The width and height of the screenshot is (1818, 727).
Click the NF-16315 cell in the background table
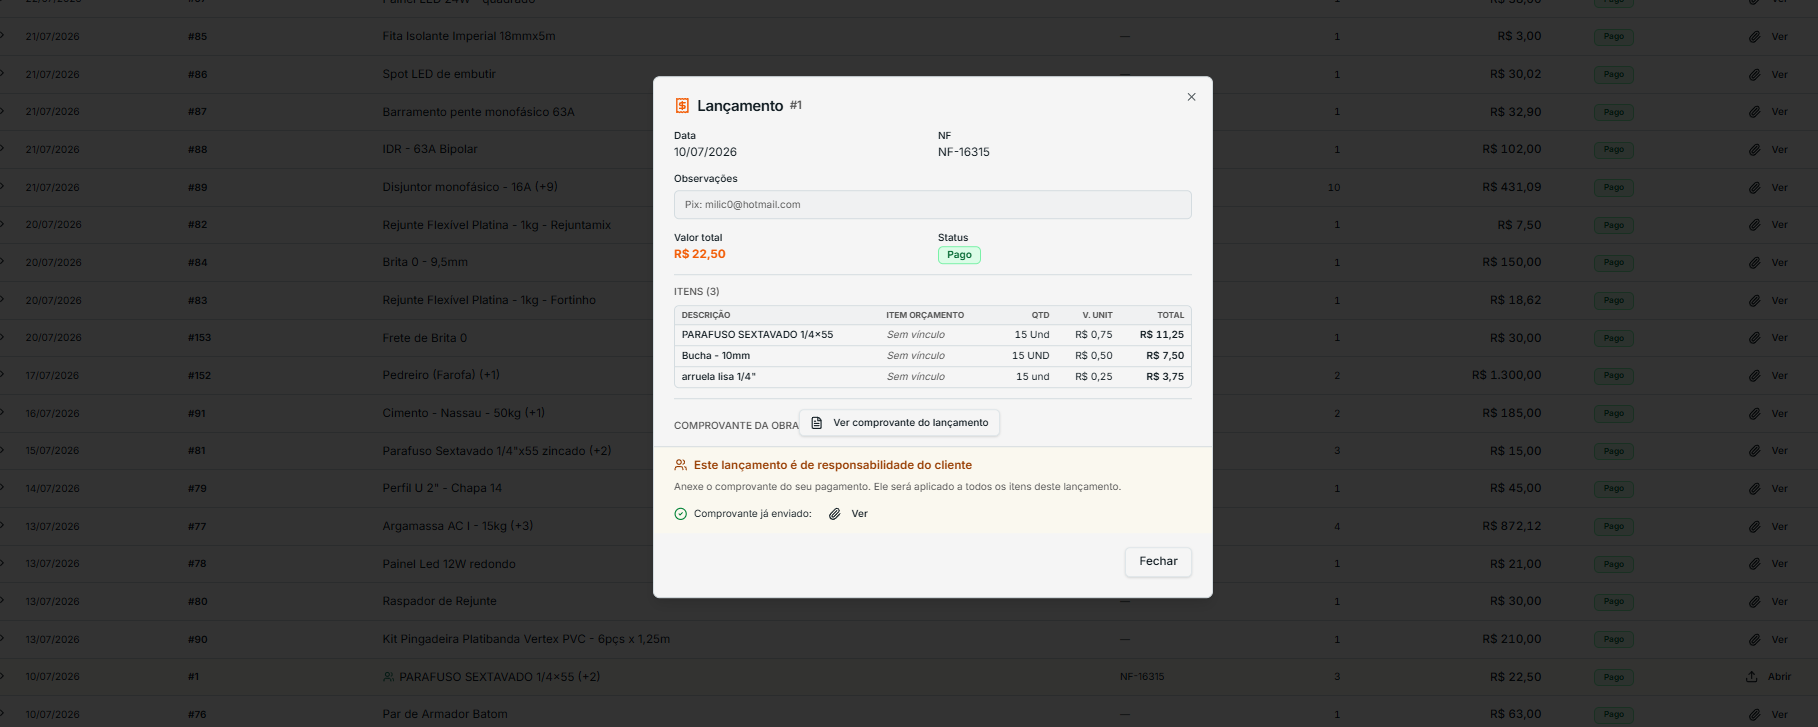point(1142,677)
